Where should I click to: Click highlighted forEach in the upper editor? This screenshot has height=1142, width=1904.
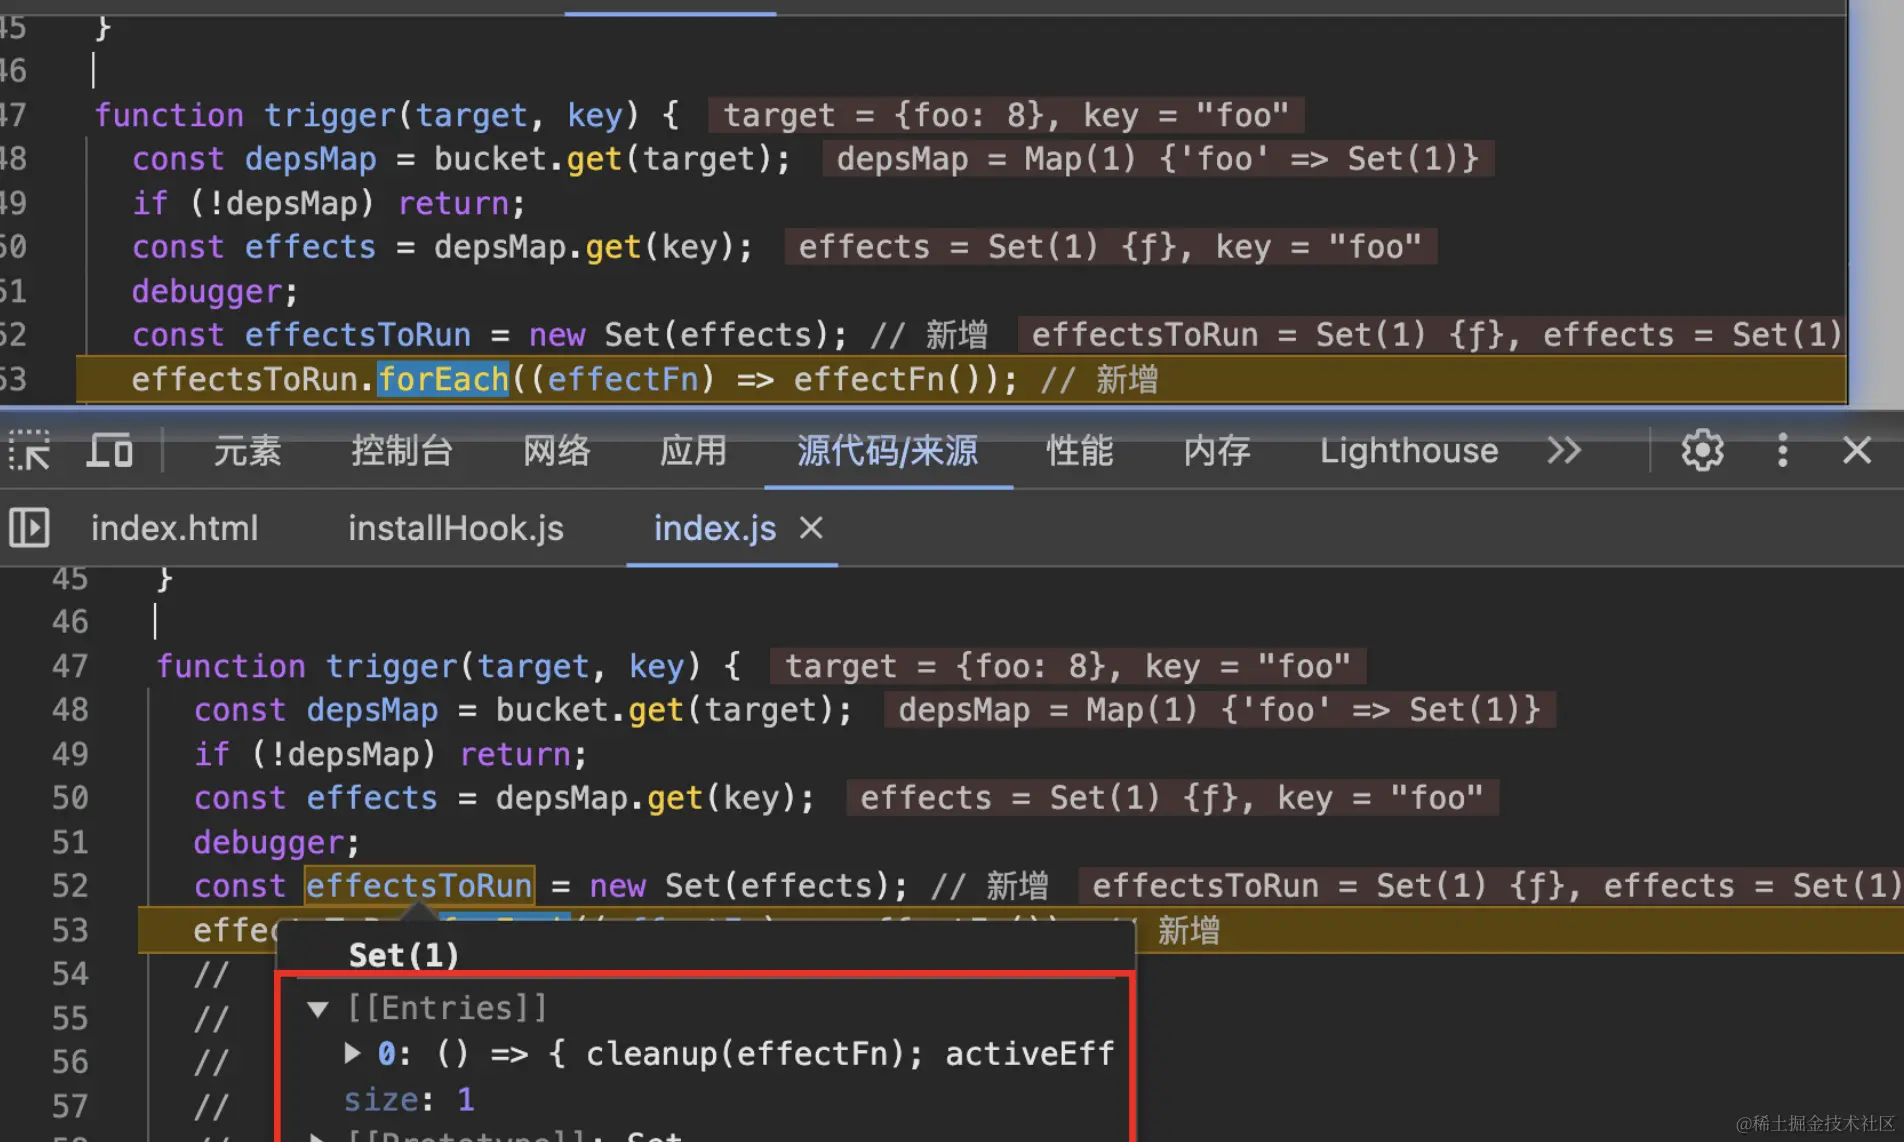(443, 380)
